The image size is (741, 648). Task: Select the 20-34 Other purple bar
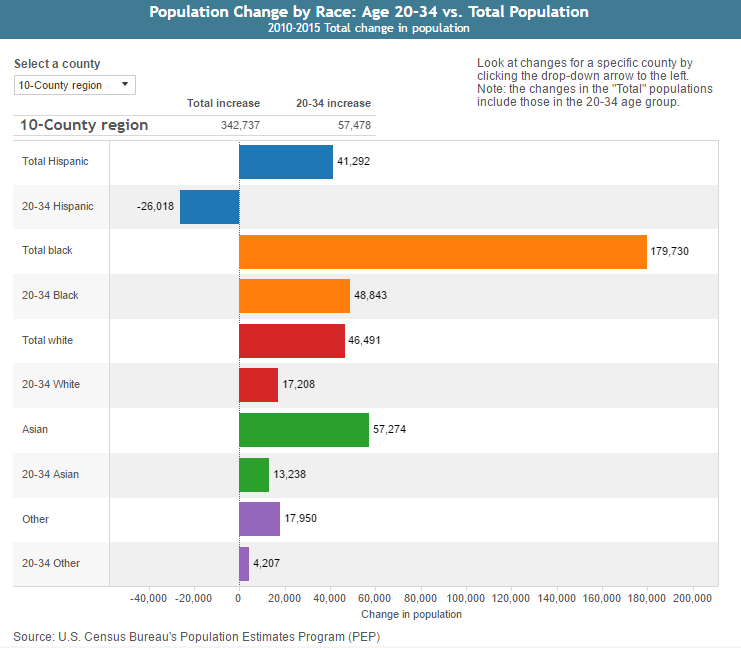(x=244, y=564)
